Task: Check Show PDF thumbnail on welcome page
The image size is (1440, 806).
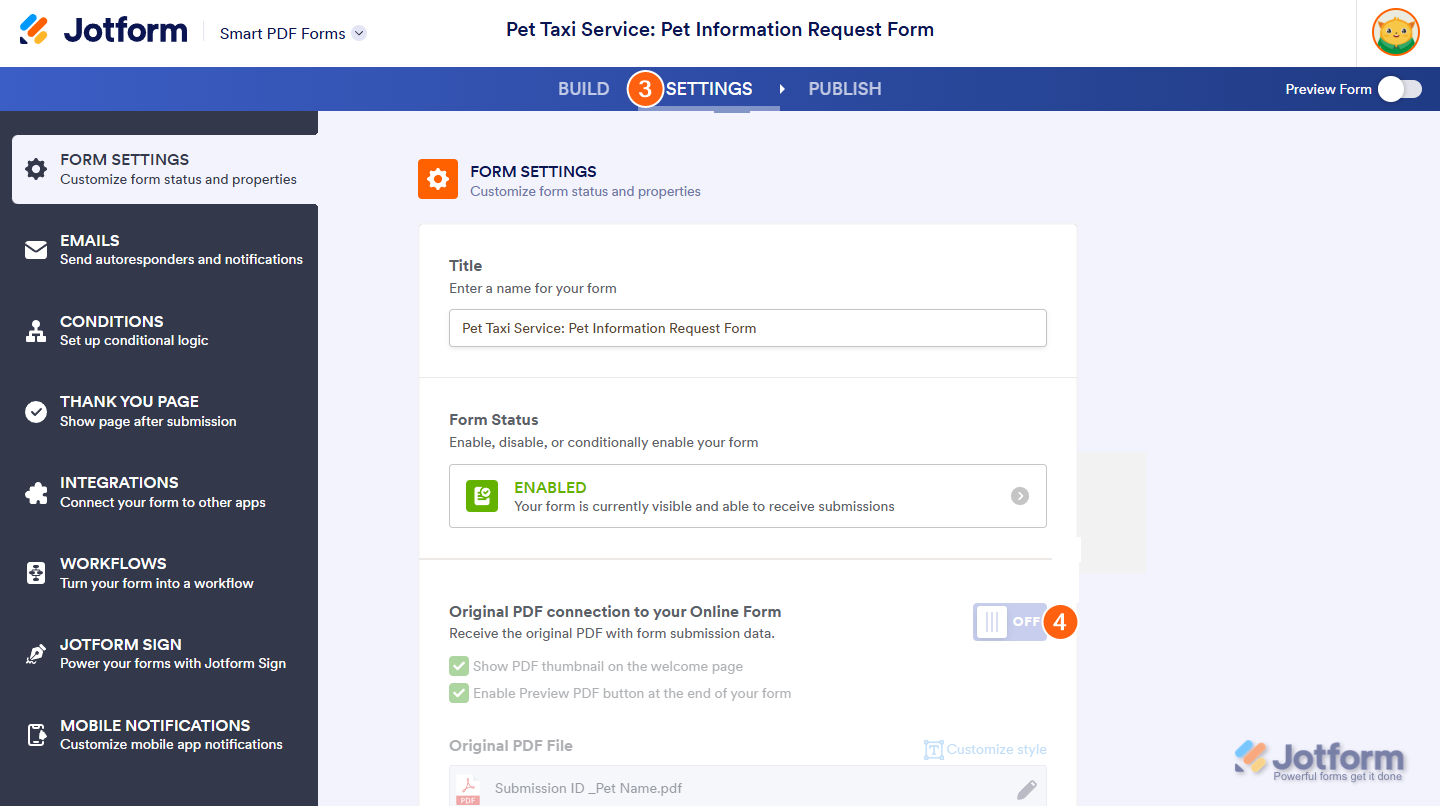Action: click(459, 666)
